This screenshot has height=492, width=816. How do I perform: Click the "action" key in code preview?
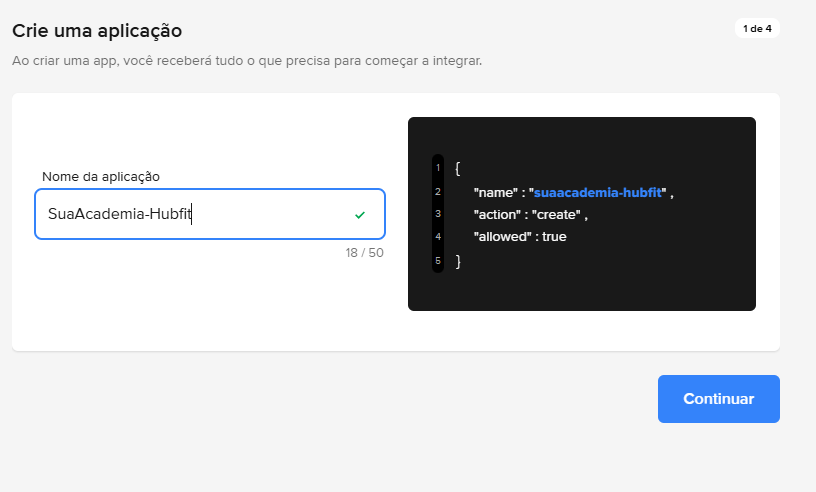[496, 214]
